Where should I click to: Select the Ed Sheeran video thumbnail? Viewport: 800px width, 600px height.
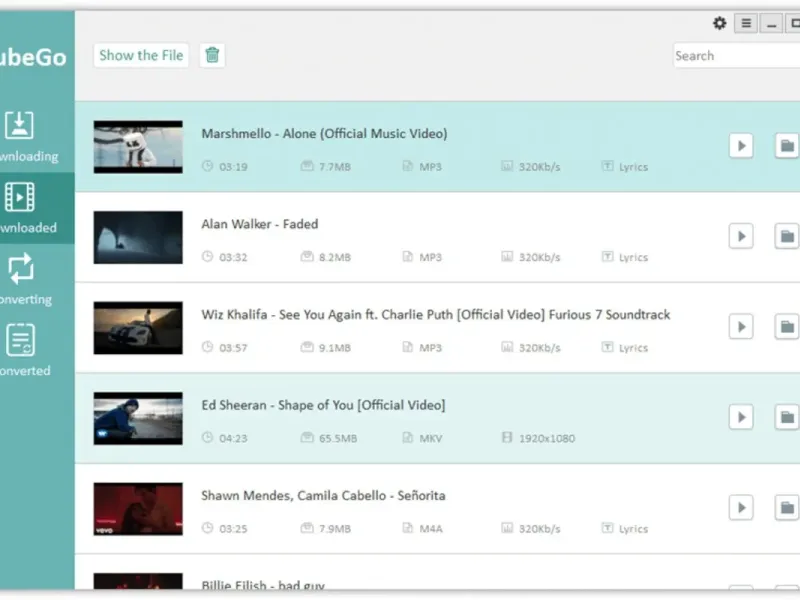click(138, 418)
